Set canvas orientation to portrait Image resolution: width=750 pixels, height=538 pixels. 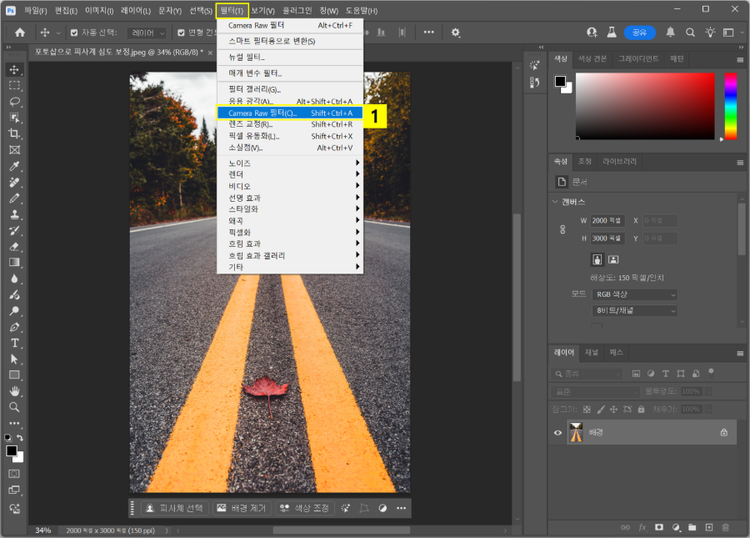coord(597,260)
